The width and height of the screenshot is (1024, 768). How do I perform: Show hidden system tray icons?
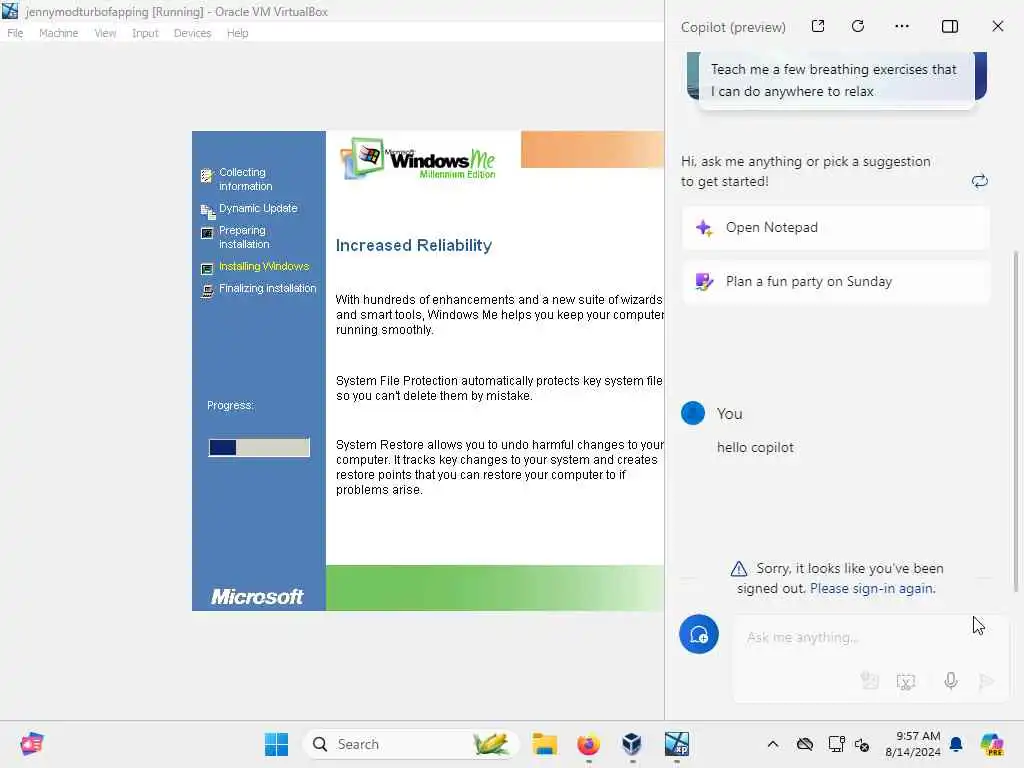(x=773, y=744)
